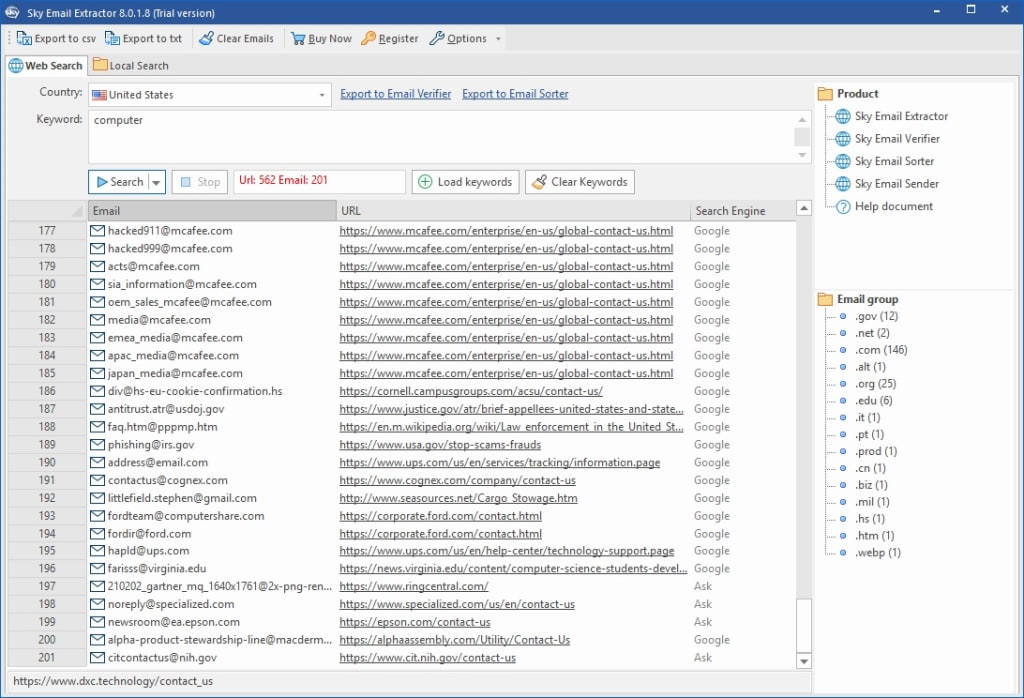Click the keyword box scroll down arrow
This screenshot has height=698, width=1024.
[x=802, y=155]
